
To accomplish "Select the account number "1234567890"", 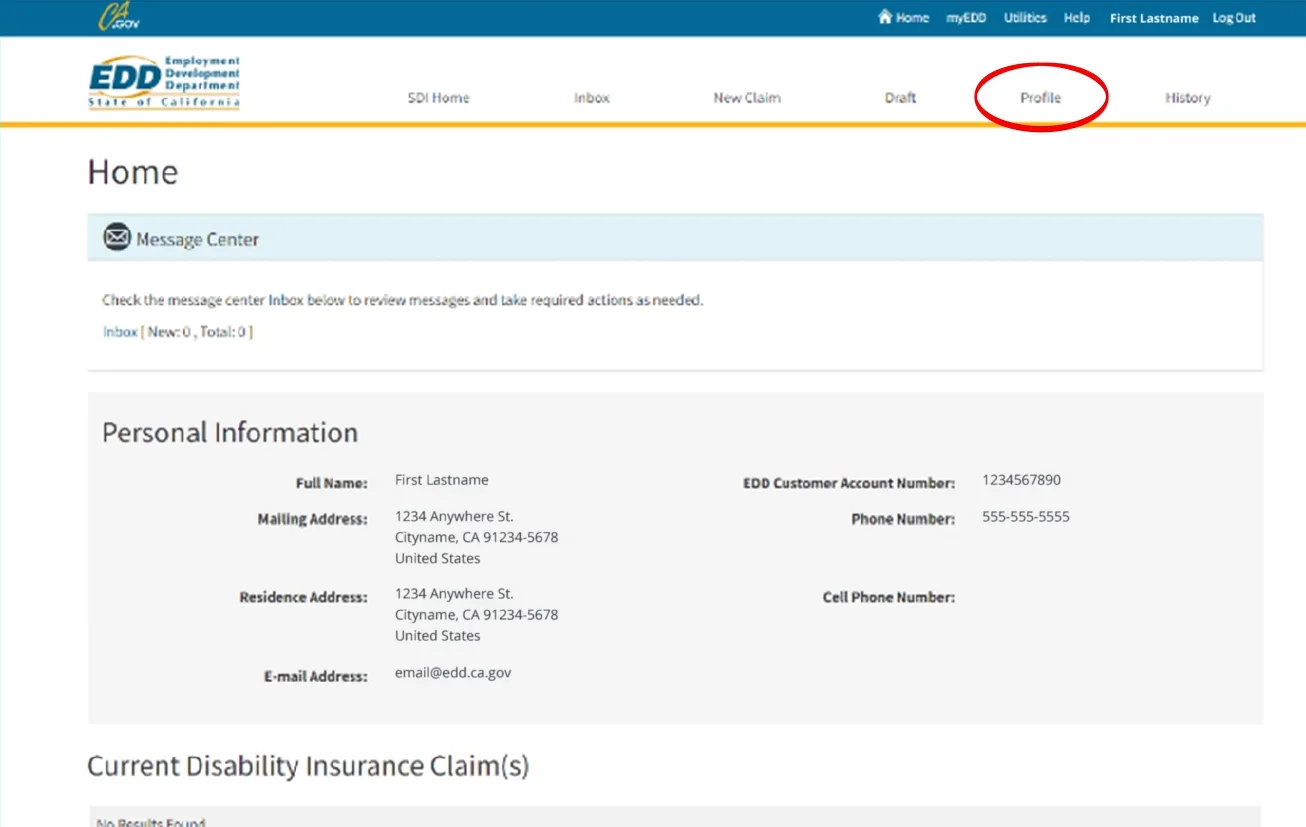I will click(x=1021, y=480).
